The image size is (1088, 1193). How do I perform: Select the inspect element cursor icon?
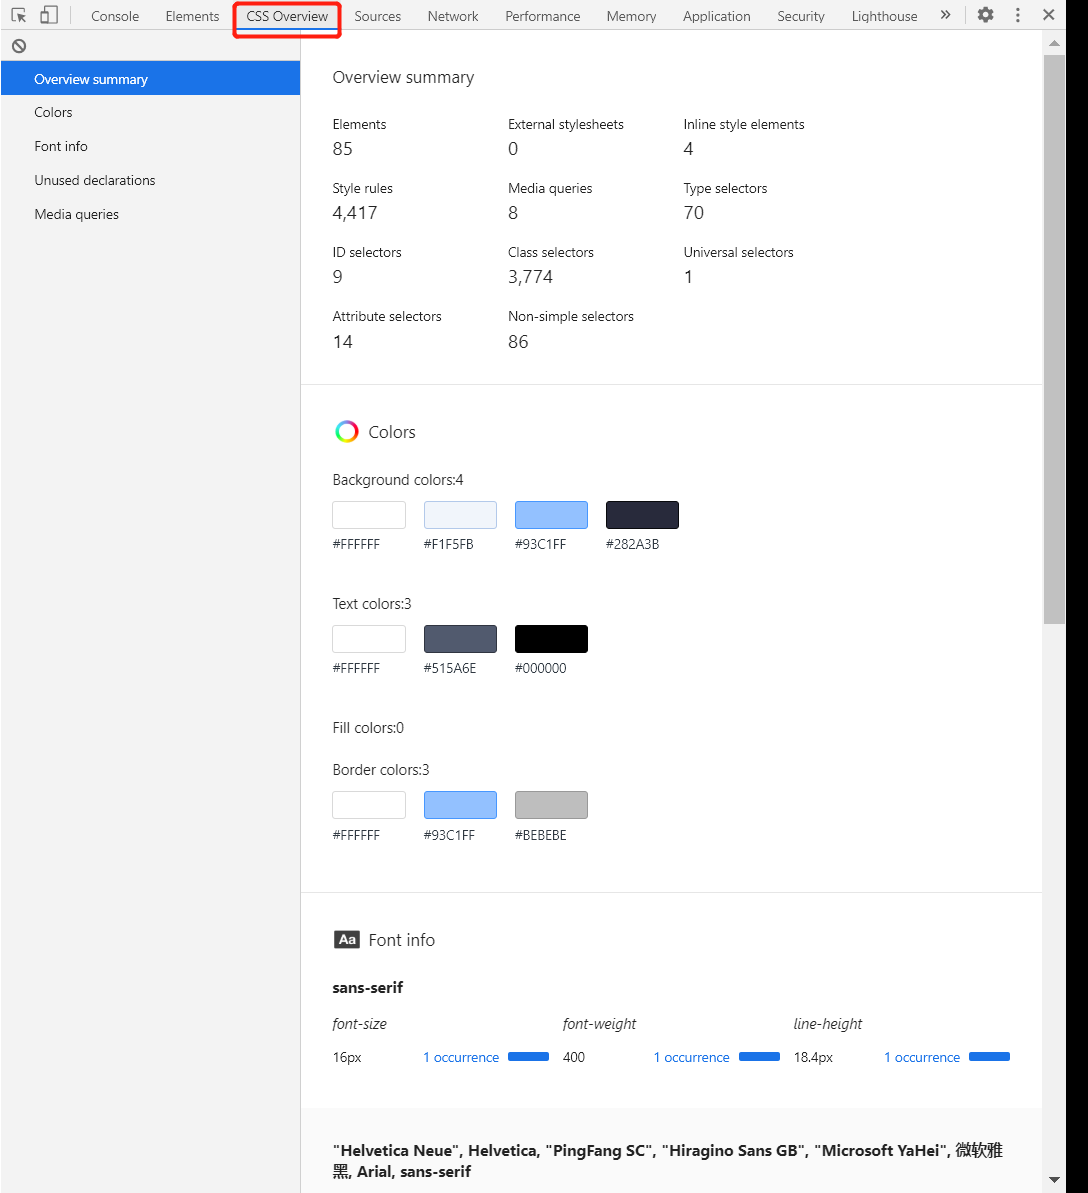[17, 15]
